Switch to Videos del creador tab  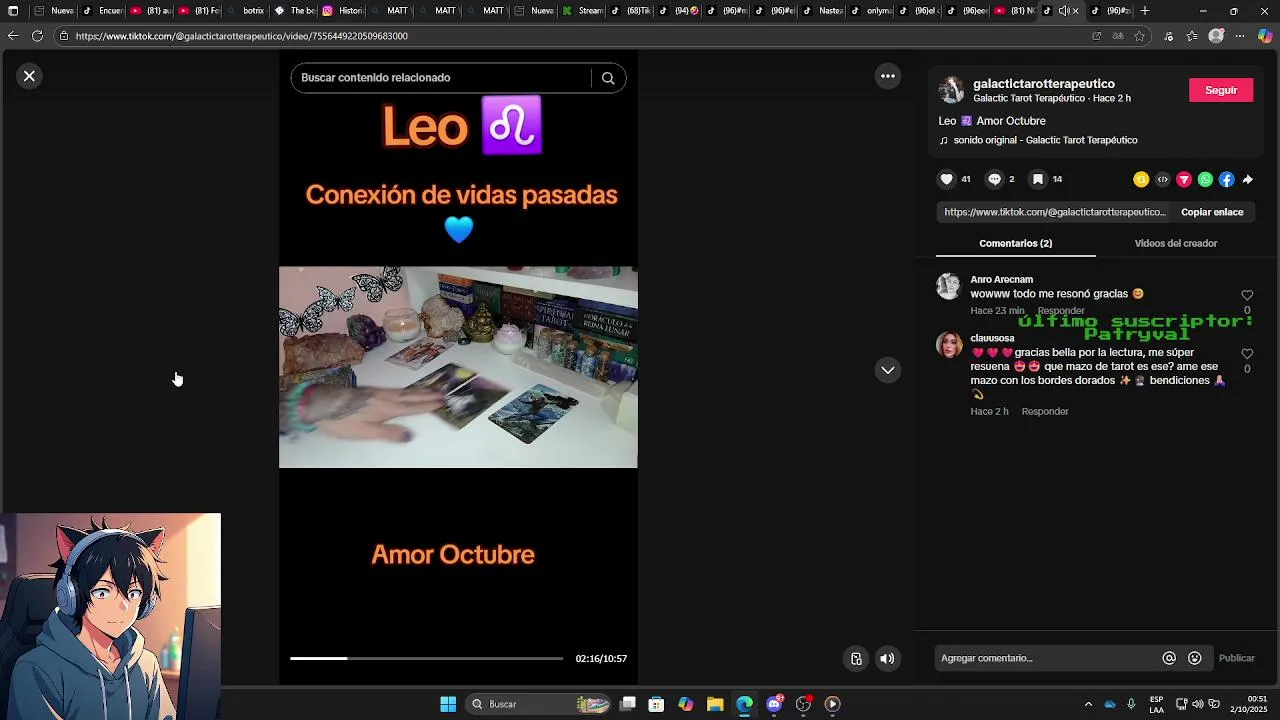pyautogui.click(x=1176, y=243)
